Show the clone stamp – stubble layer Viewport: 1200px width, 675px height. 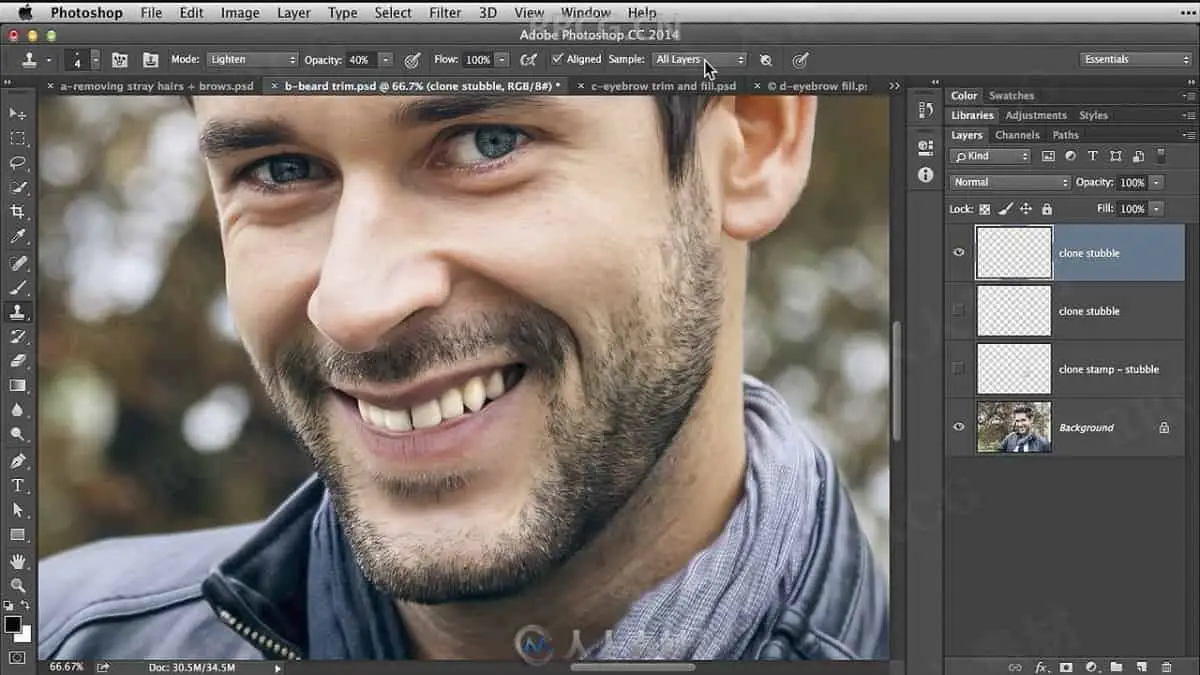pos(959,369)
